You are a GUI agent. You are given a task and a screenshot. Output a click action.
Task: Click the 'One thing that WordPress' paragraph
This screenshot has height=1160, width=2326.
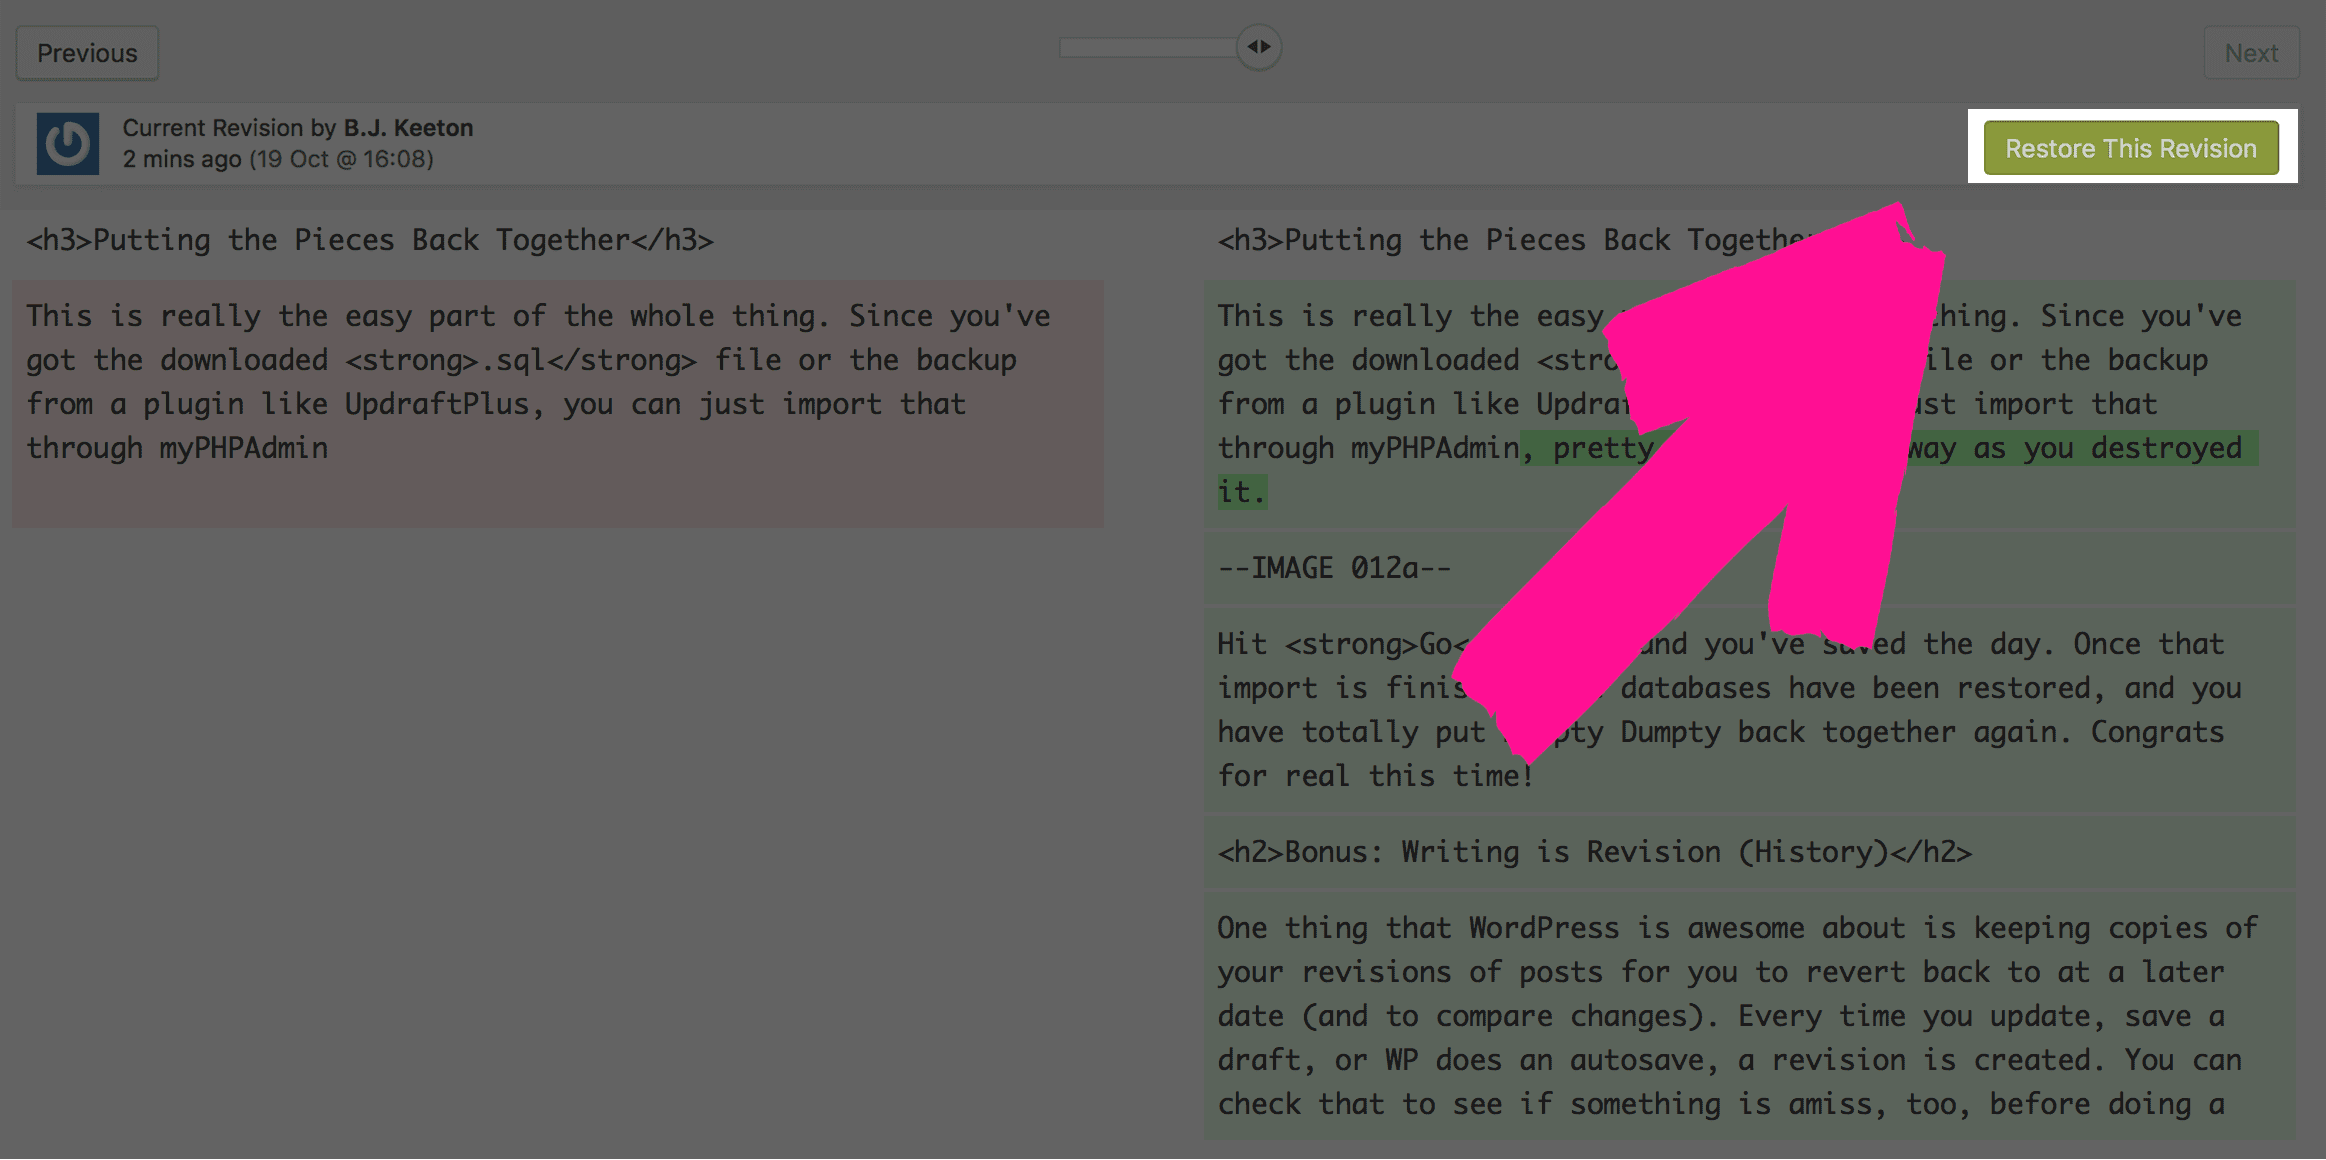(x=1736, y=1016)
